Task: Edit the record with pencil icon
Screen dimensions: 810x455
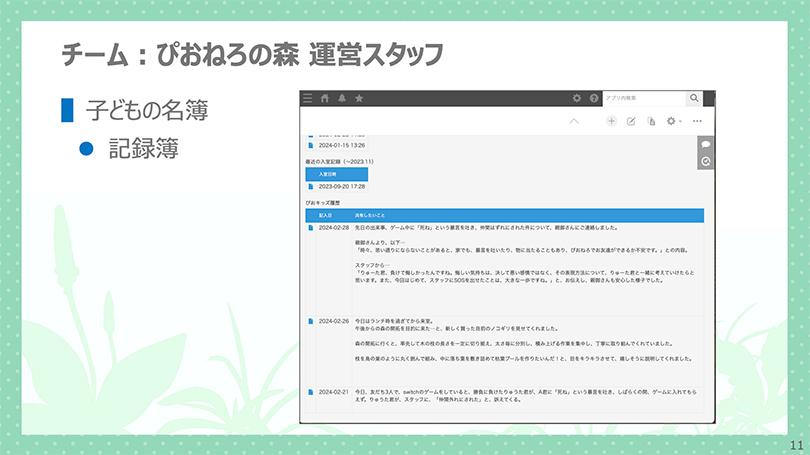Action: pyautogui.click(x=631, y=121)
